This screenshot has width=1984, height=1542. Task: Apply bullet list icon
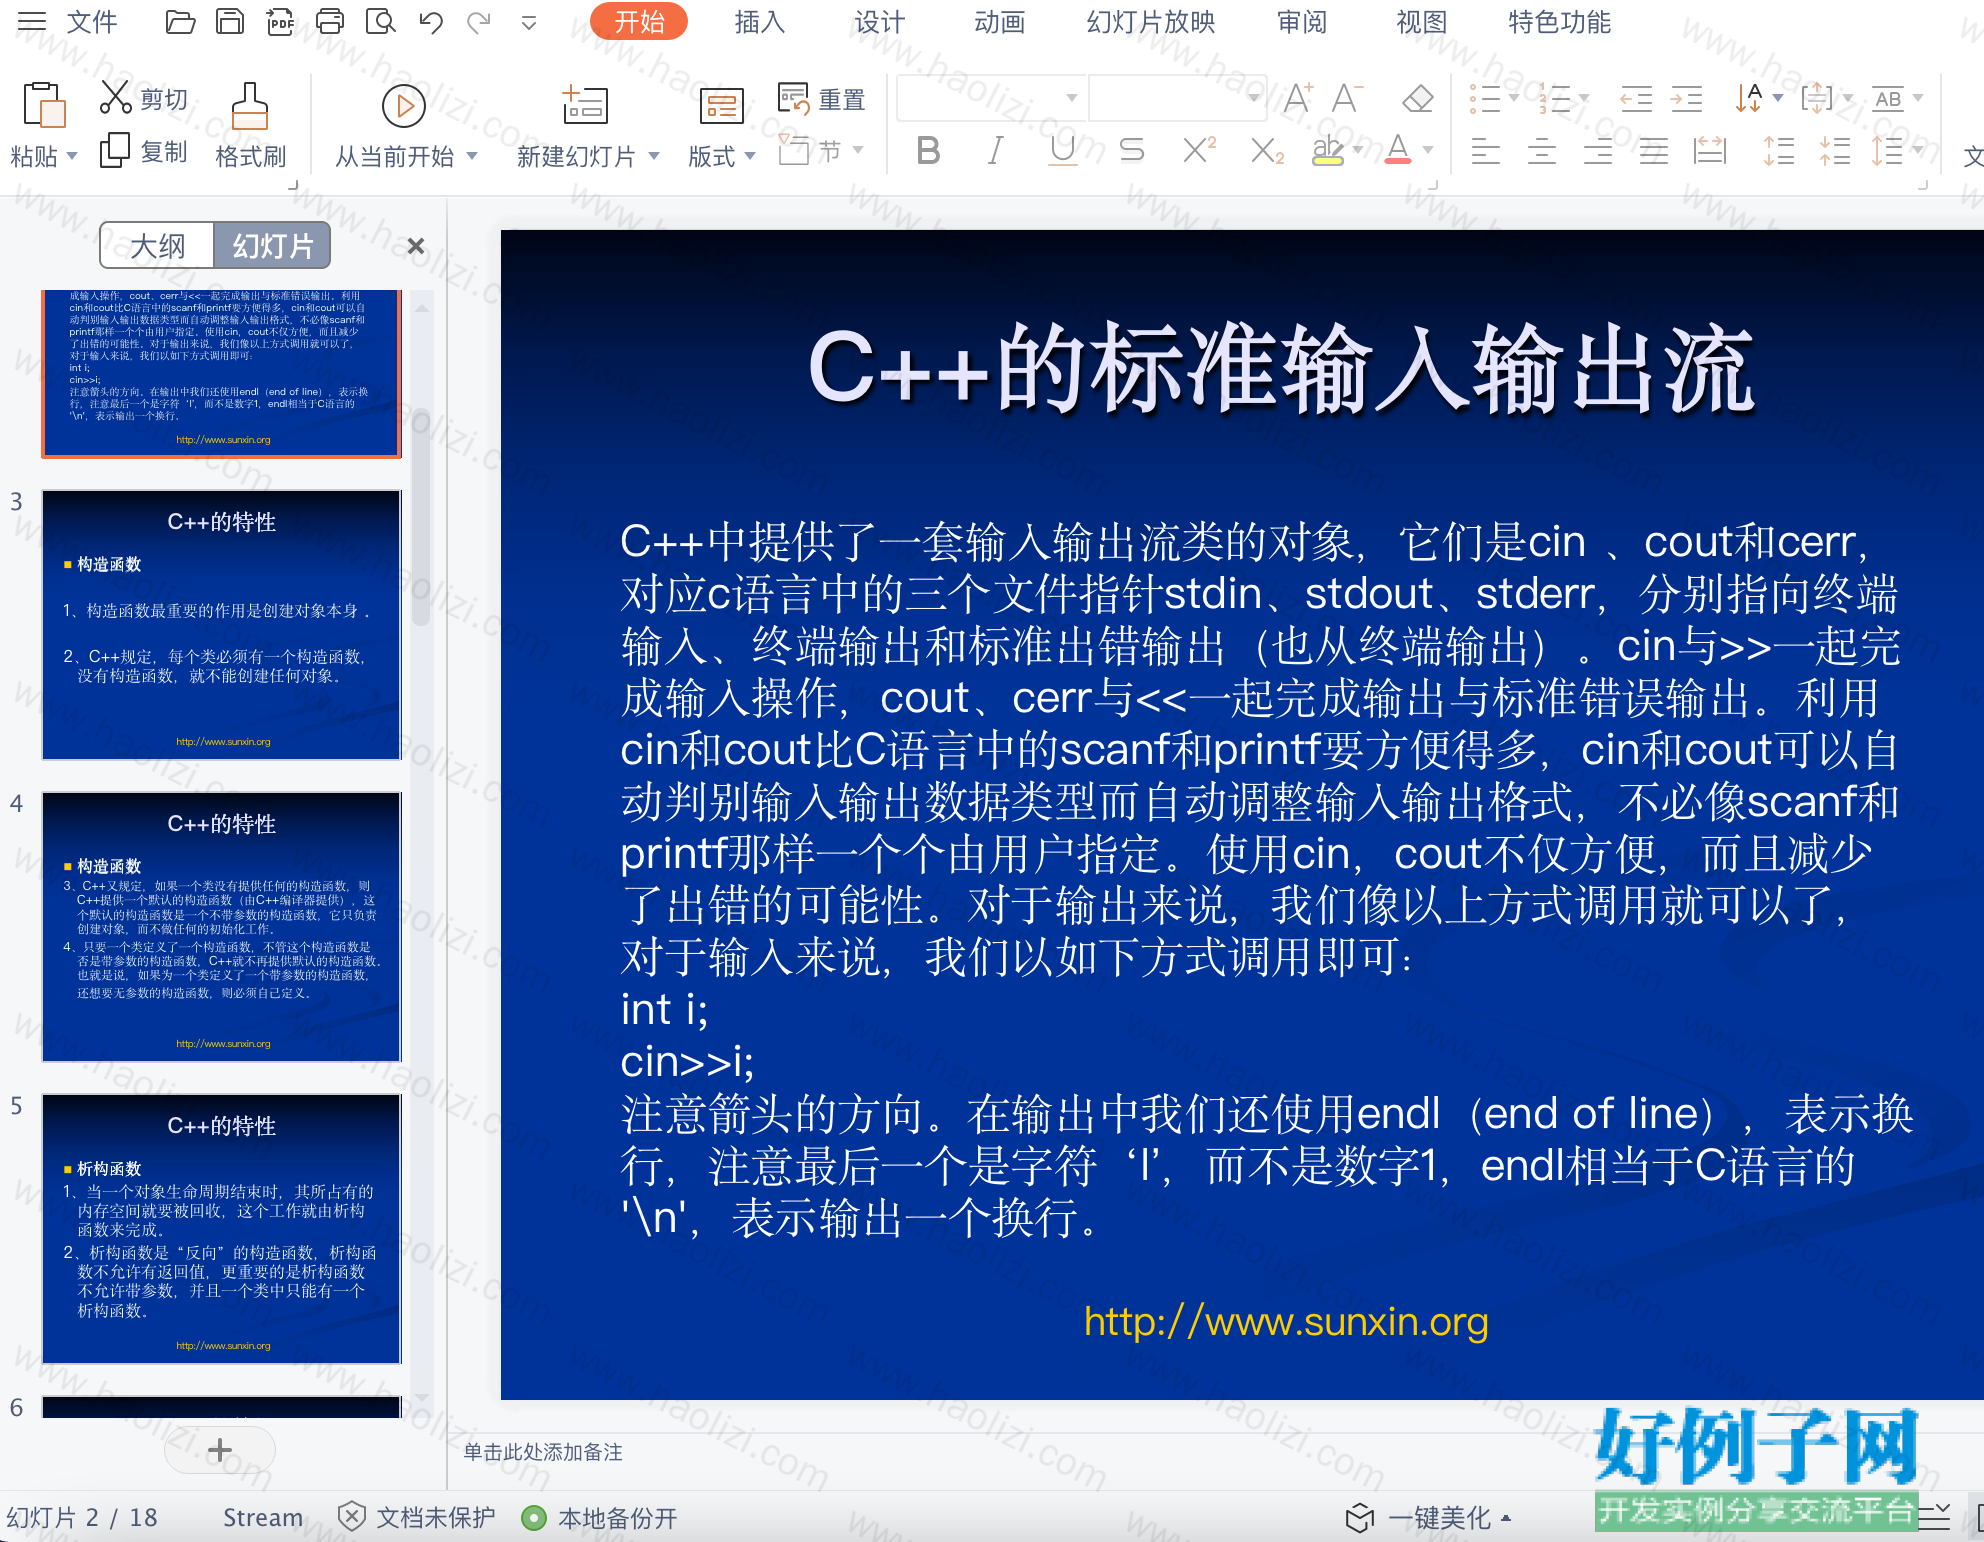click(1484, 98)
